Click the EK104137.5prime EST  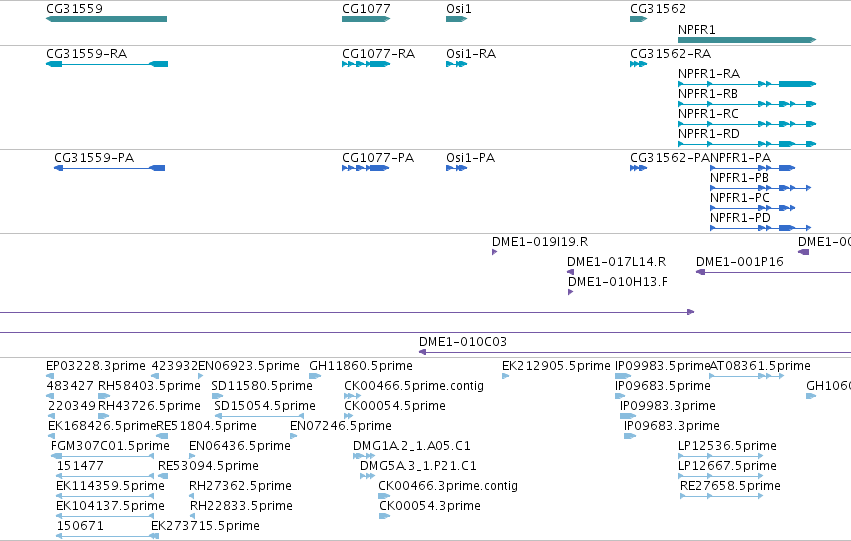[105, 517]
